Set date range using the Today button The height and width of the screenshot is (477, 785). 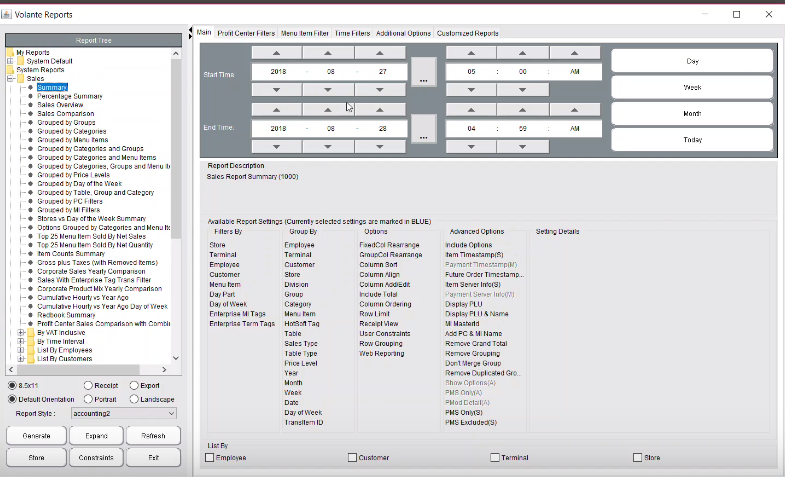coord(692,140)
